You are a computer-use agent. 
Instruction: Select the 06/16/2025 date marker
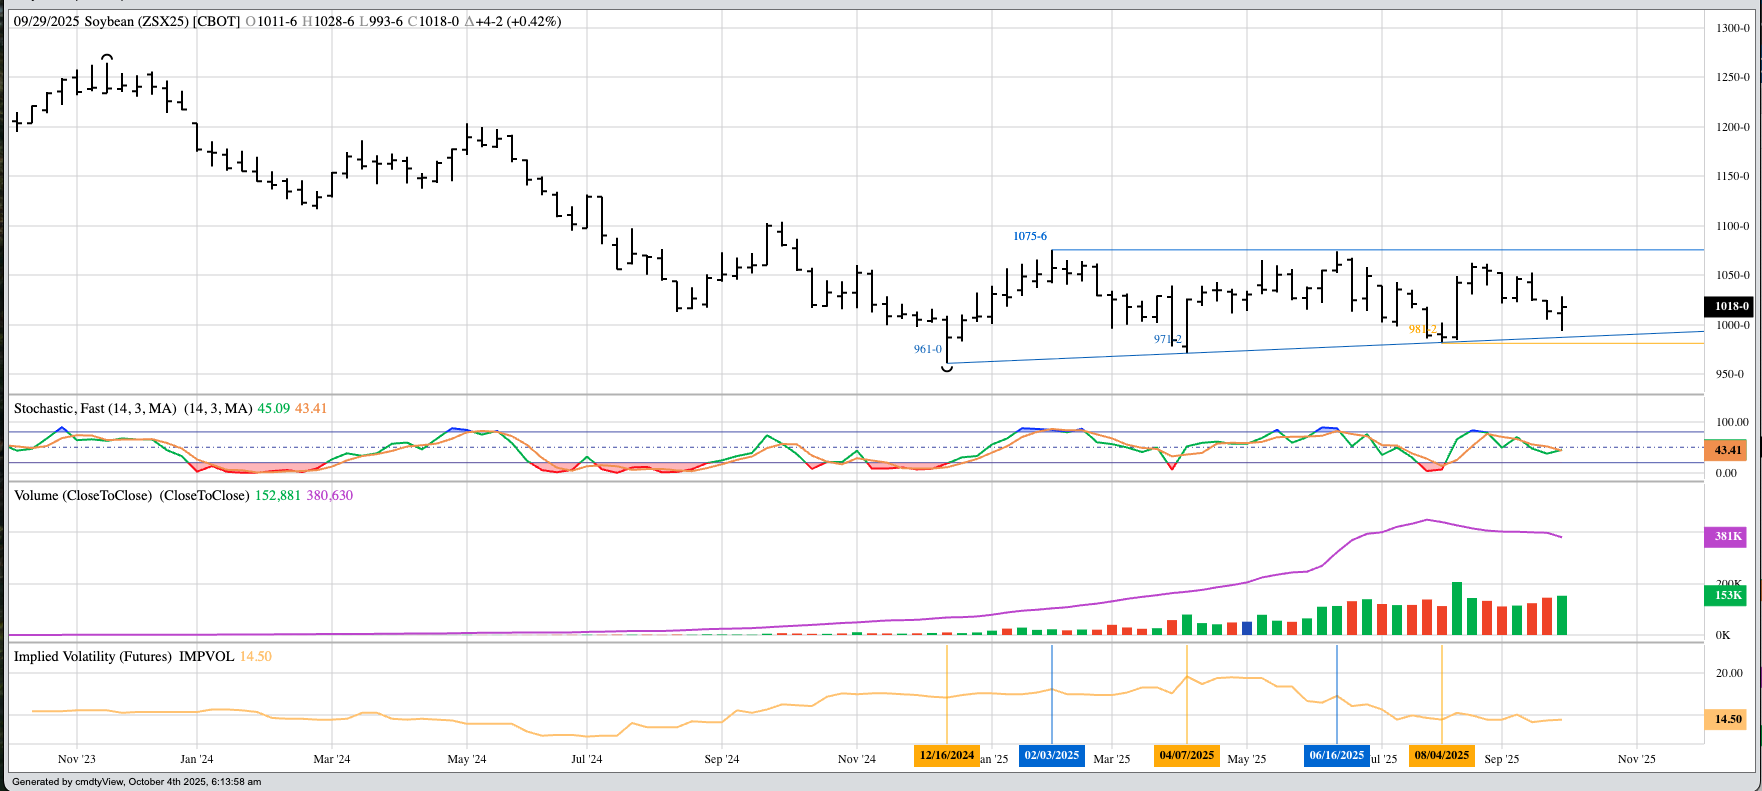click(1337, 756)
